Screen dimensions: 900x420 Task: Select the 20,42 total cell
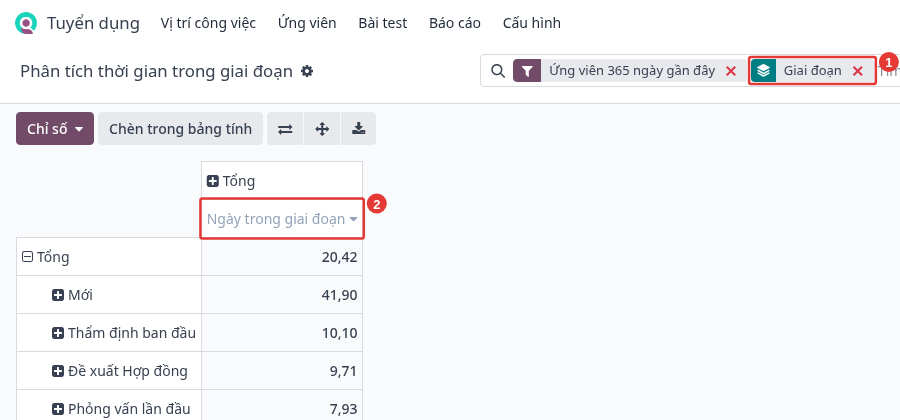click(x=282, y=256)
